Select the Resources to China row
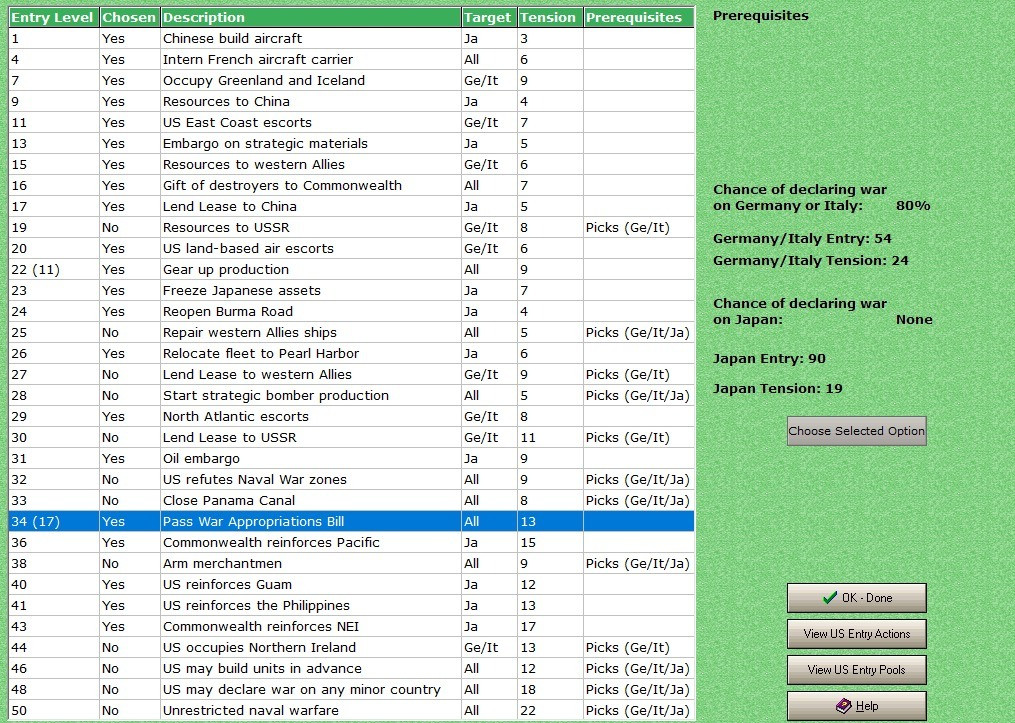The image size is (1015, 723). pyautogui.click(x=351, y=102)
